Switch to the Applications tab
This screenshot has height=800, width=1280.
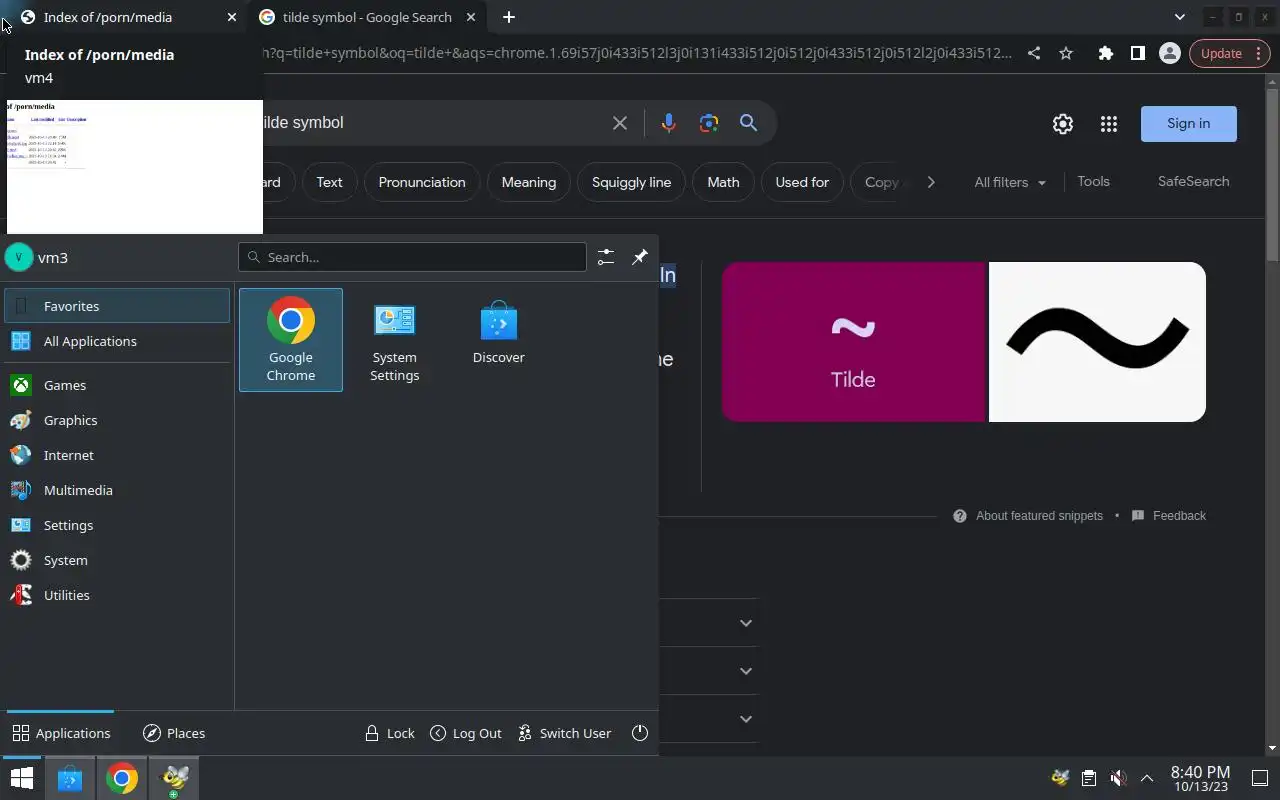[x=61, y=733]
